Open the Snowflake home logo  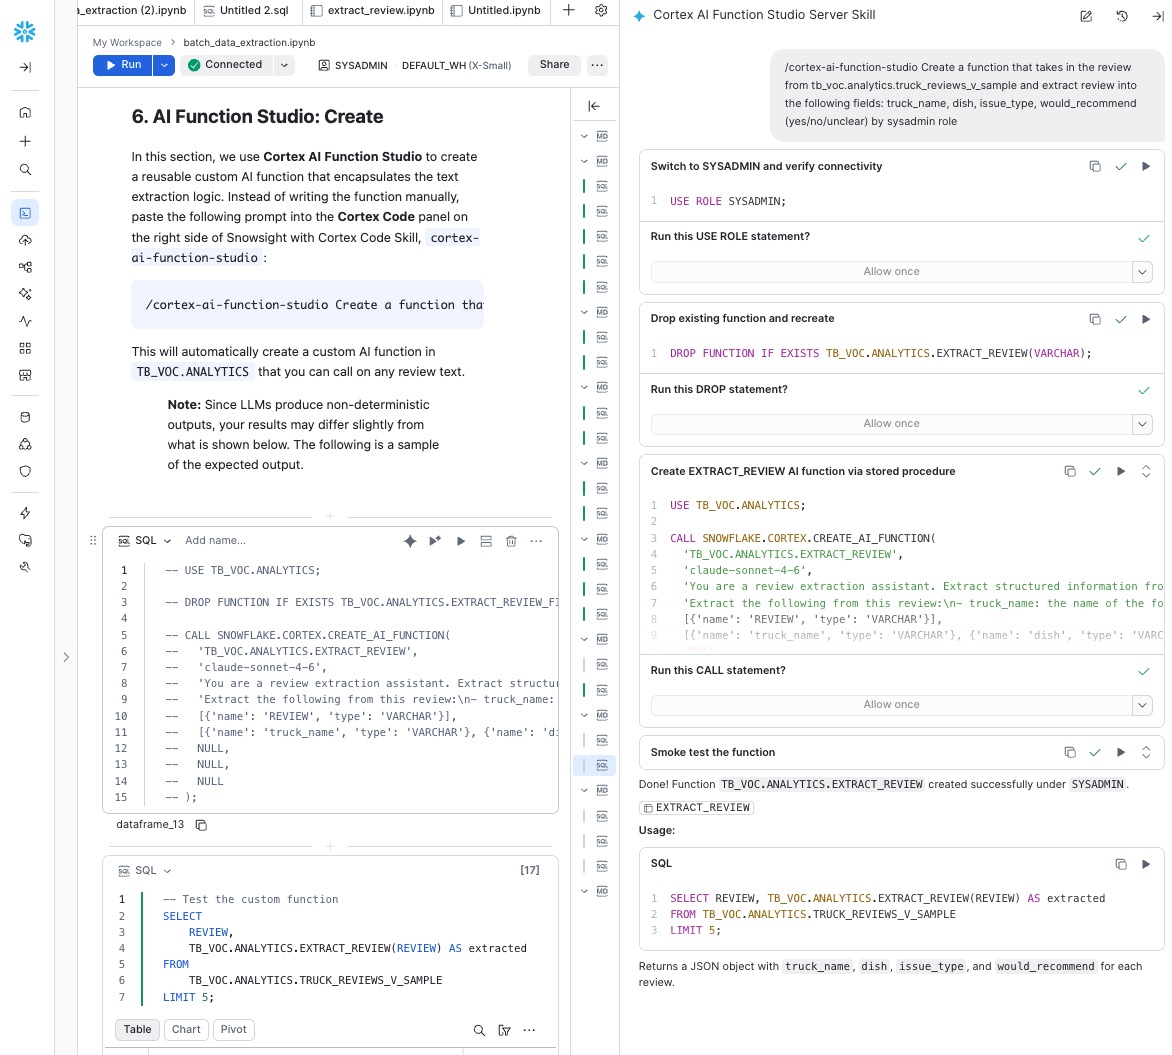point(25,31)
